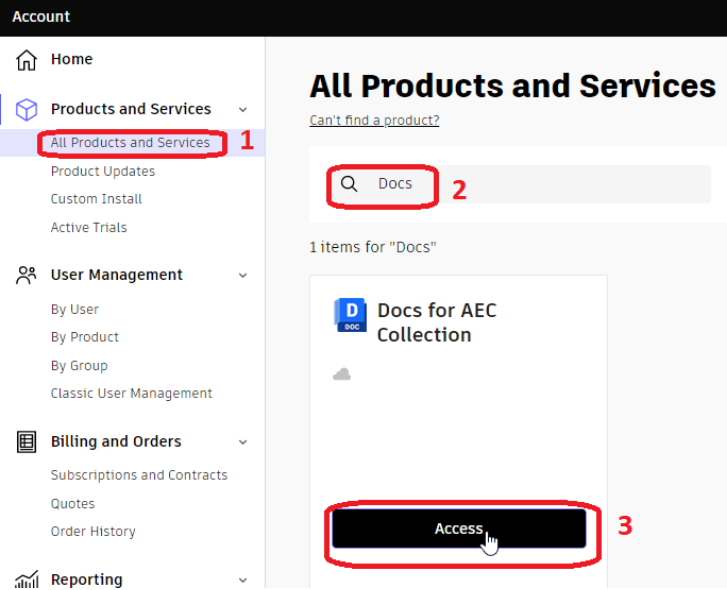The width and height of the screenshot is (727, 590).
Task: Click the "Can't find a product?" link
Action: tap(374, 121)
